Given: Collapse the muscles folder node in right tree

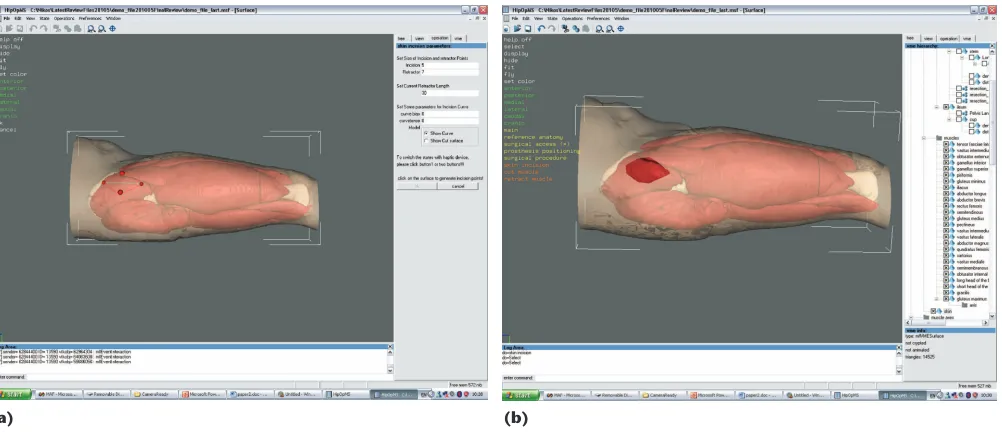Looking at the screenshot, I should pyautogui.click(x=924, y=137).
